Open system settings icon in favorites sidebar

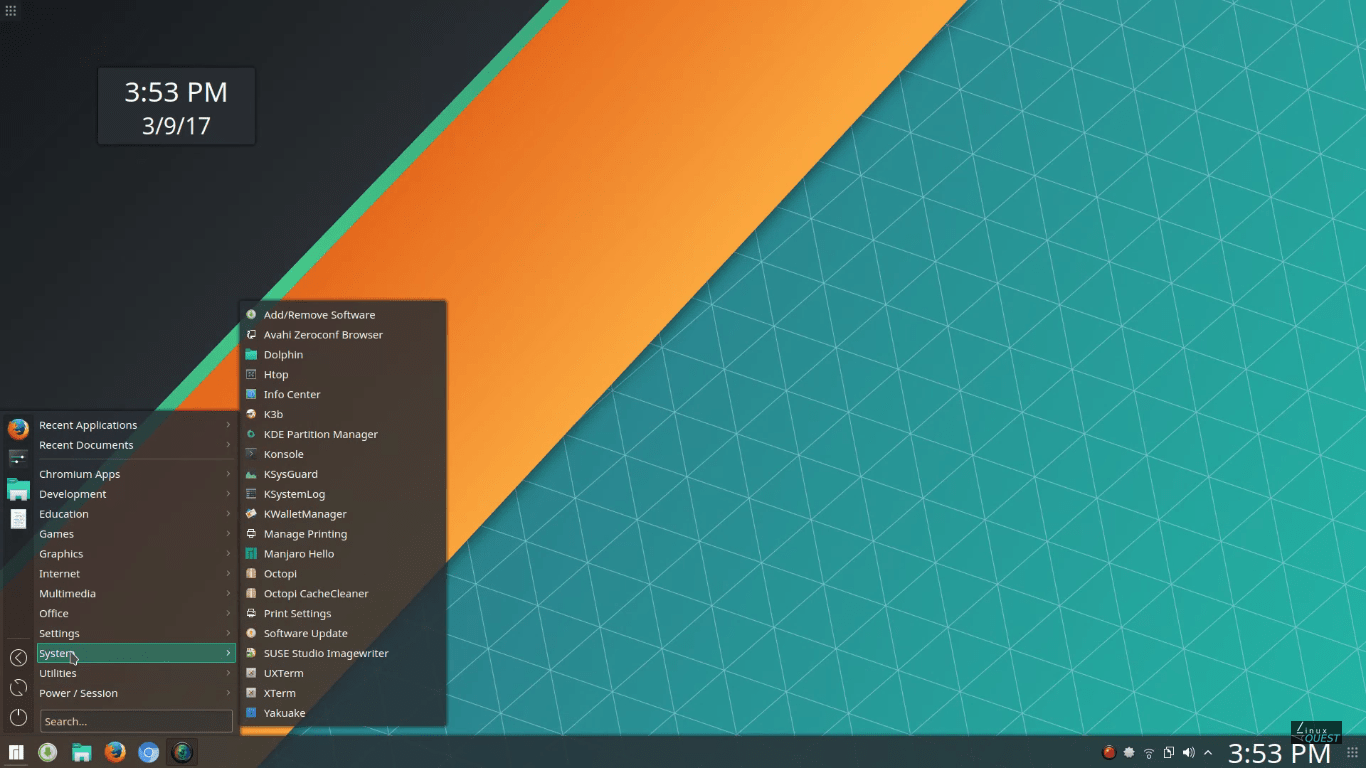click(18, 458)
